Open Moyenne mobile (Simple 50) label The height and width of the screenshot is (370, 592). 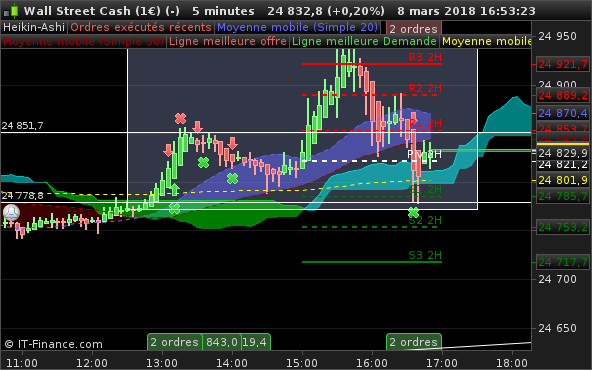[x=83, y=41]
